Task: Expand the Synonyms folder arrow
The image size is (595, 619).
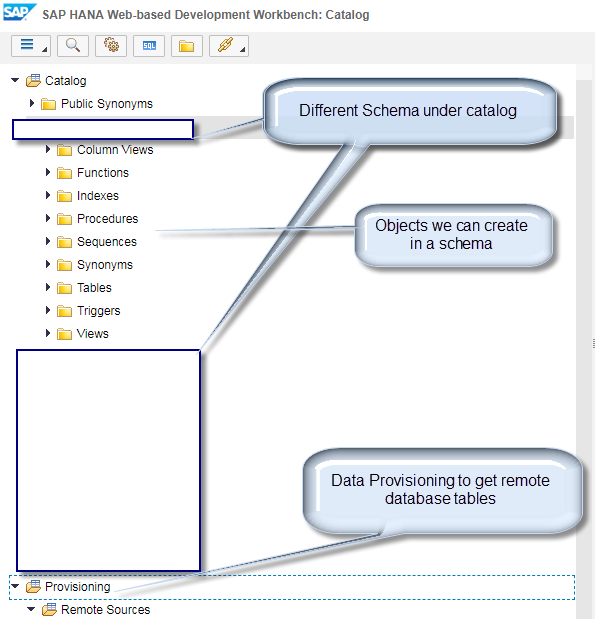Action: [x=48, y=264]
